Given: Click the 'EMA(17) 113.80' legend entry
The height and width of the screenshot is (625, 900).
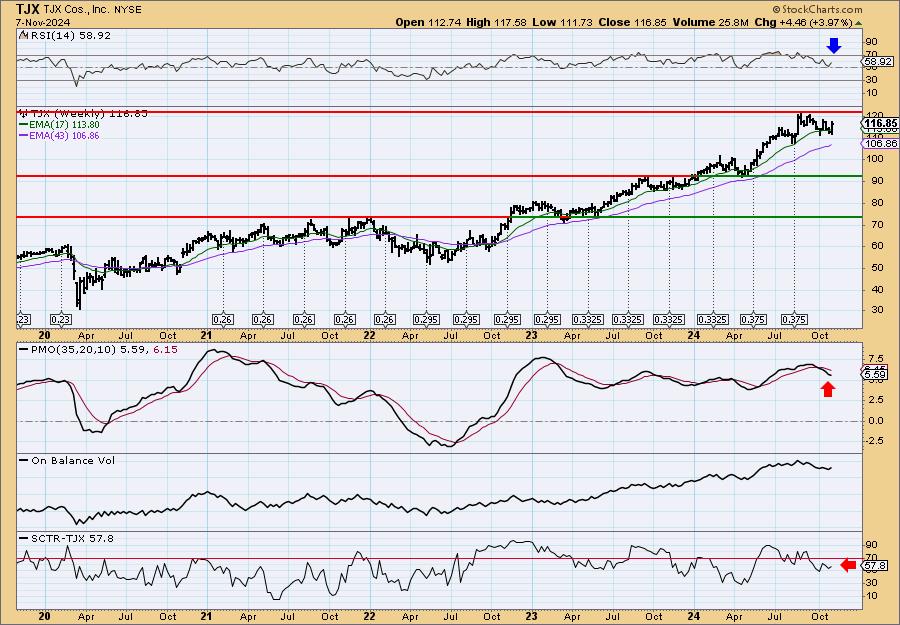Looking at the screenshot, I should pos(59,125).
